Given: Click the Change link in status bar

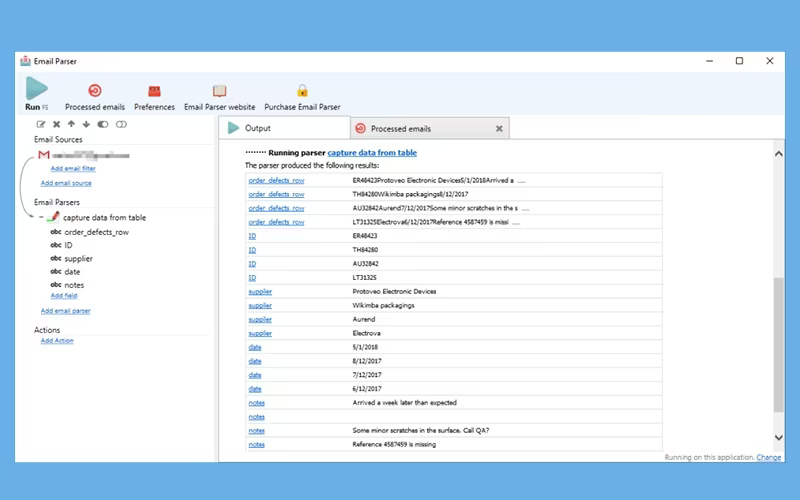Looking at the screenshot, I should coord(768,457).
